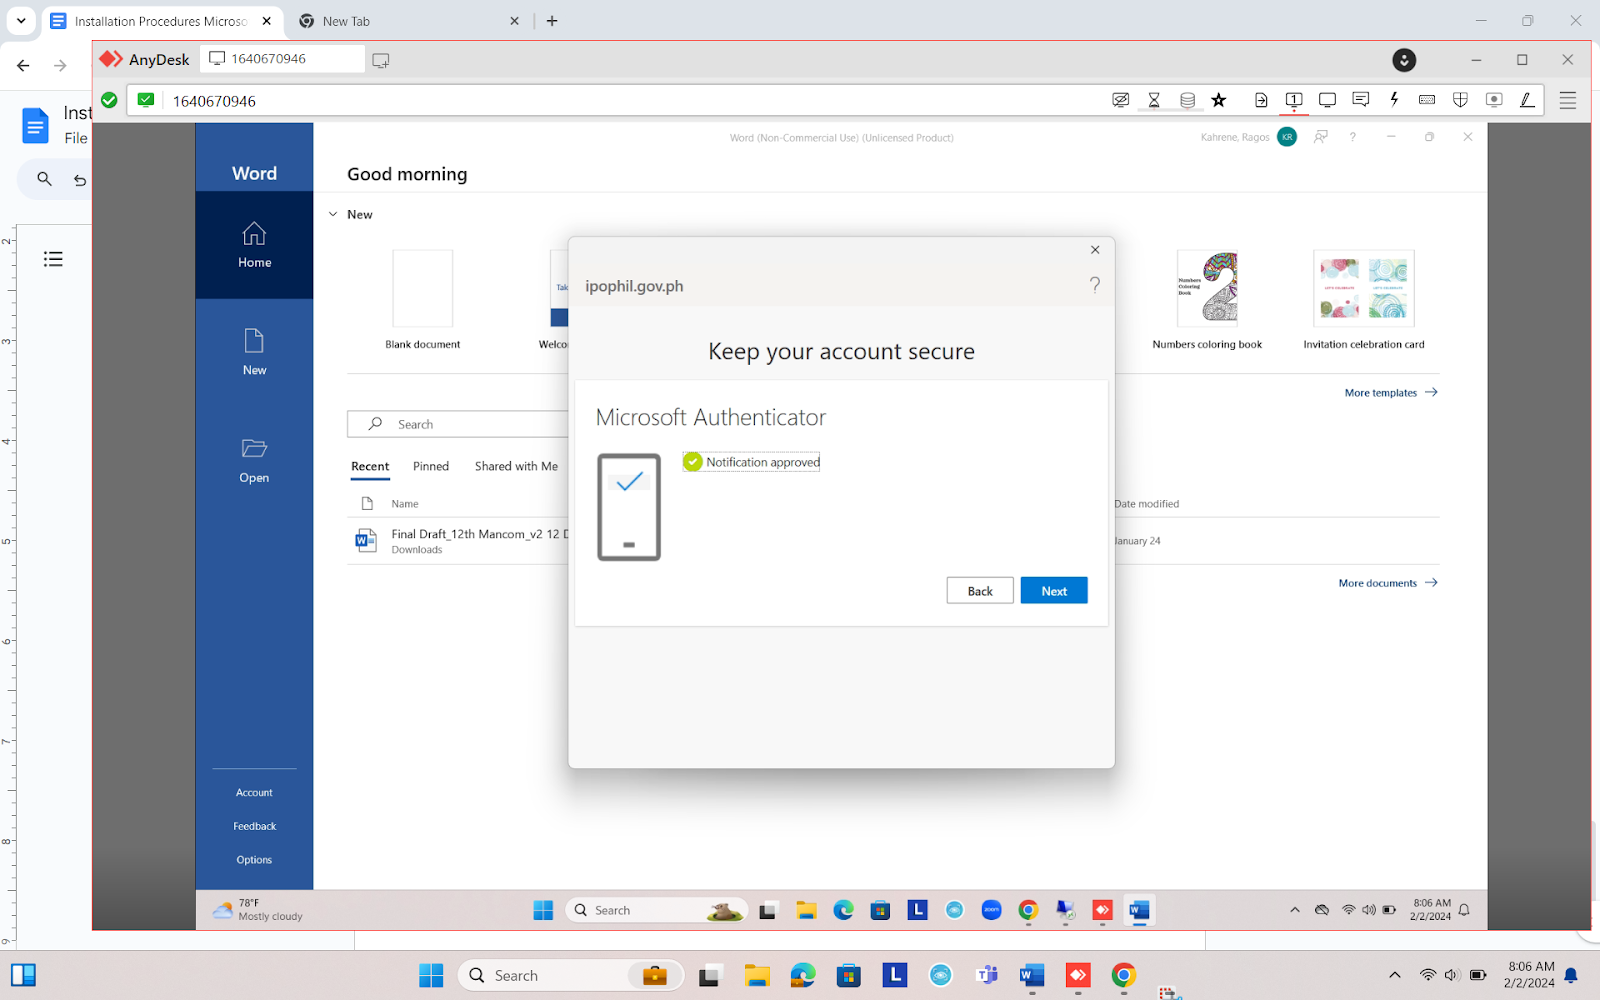Open AnyDesk chat icon
1600x1000 pixels.
point(1360,100)
